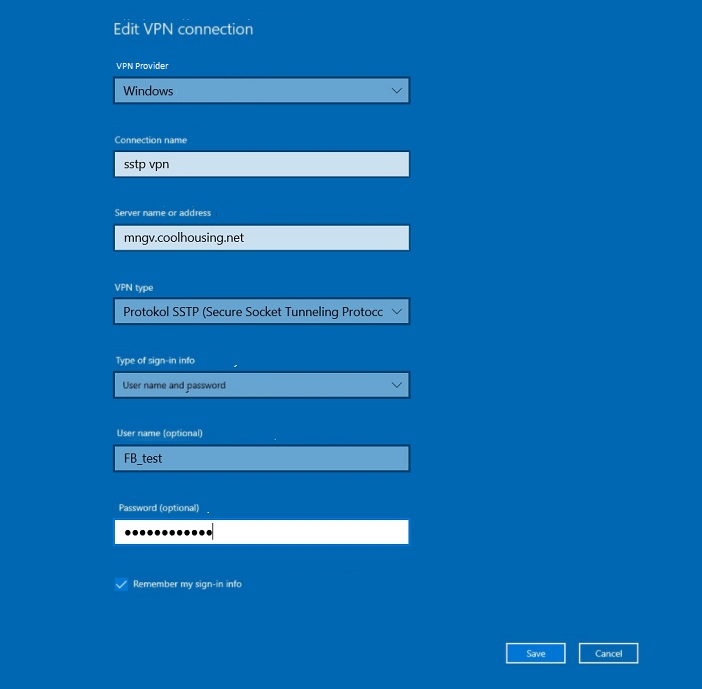Expand the VPN type dropdown with Protokol SSTP
This screenshot has height=689, width=702.
pyautogui.click(x=261, y=311)
